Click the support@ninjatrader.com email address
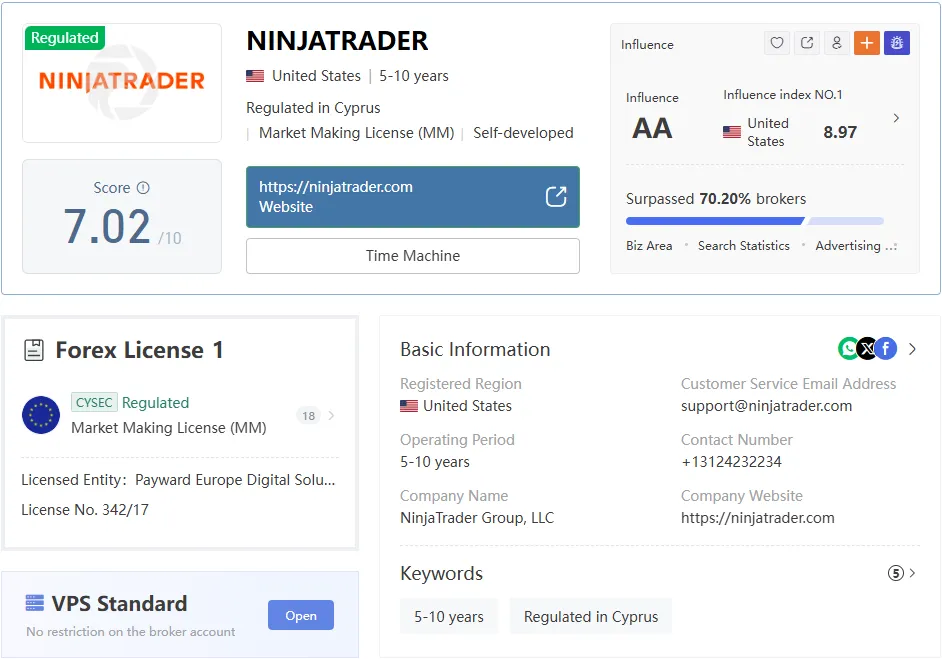942x659 pixels. pos(766,406)
